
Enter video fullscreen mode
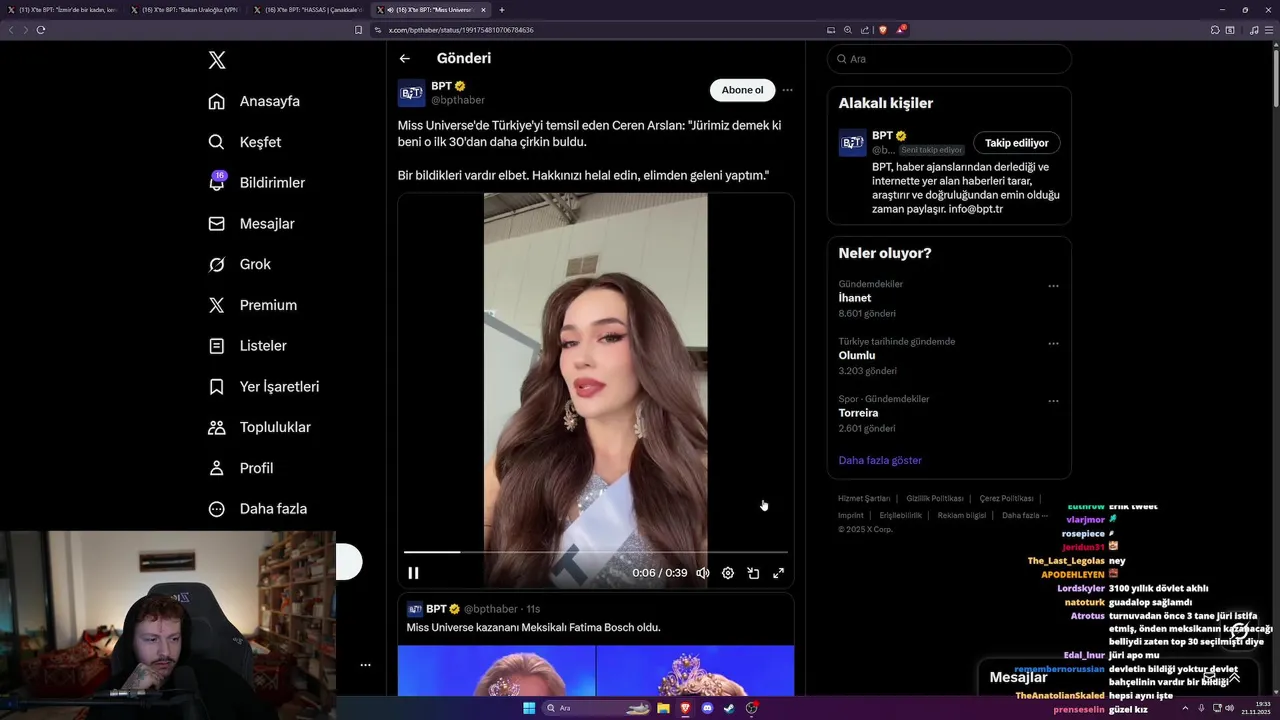pyautogui.click(x=778, y=573)
